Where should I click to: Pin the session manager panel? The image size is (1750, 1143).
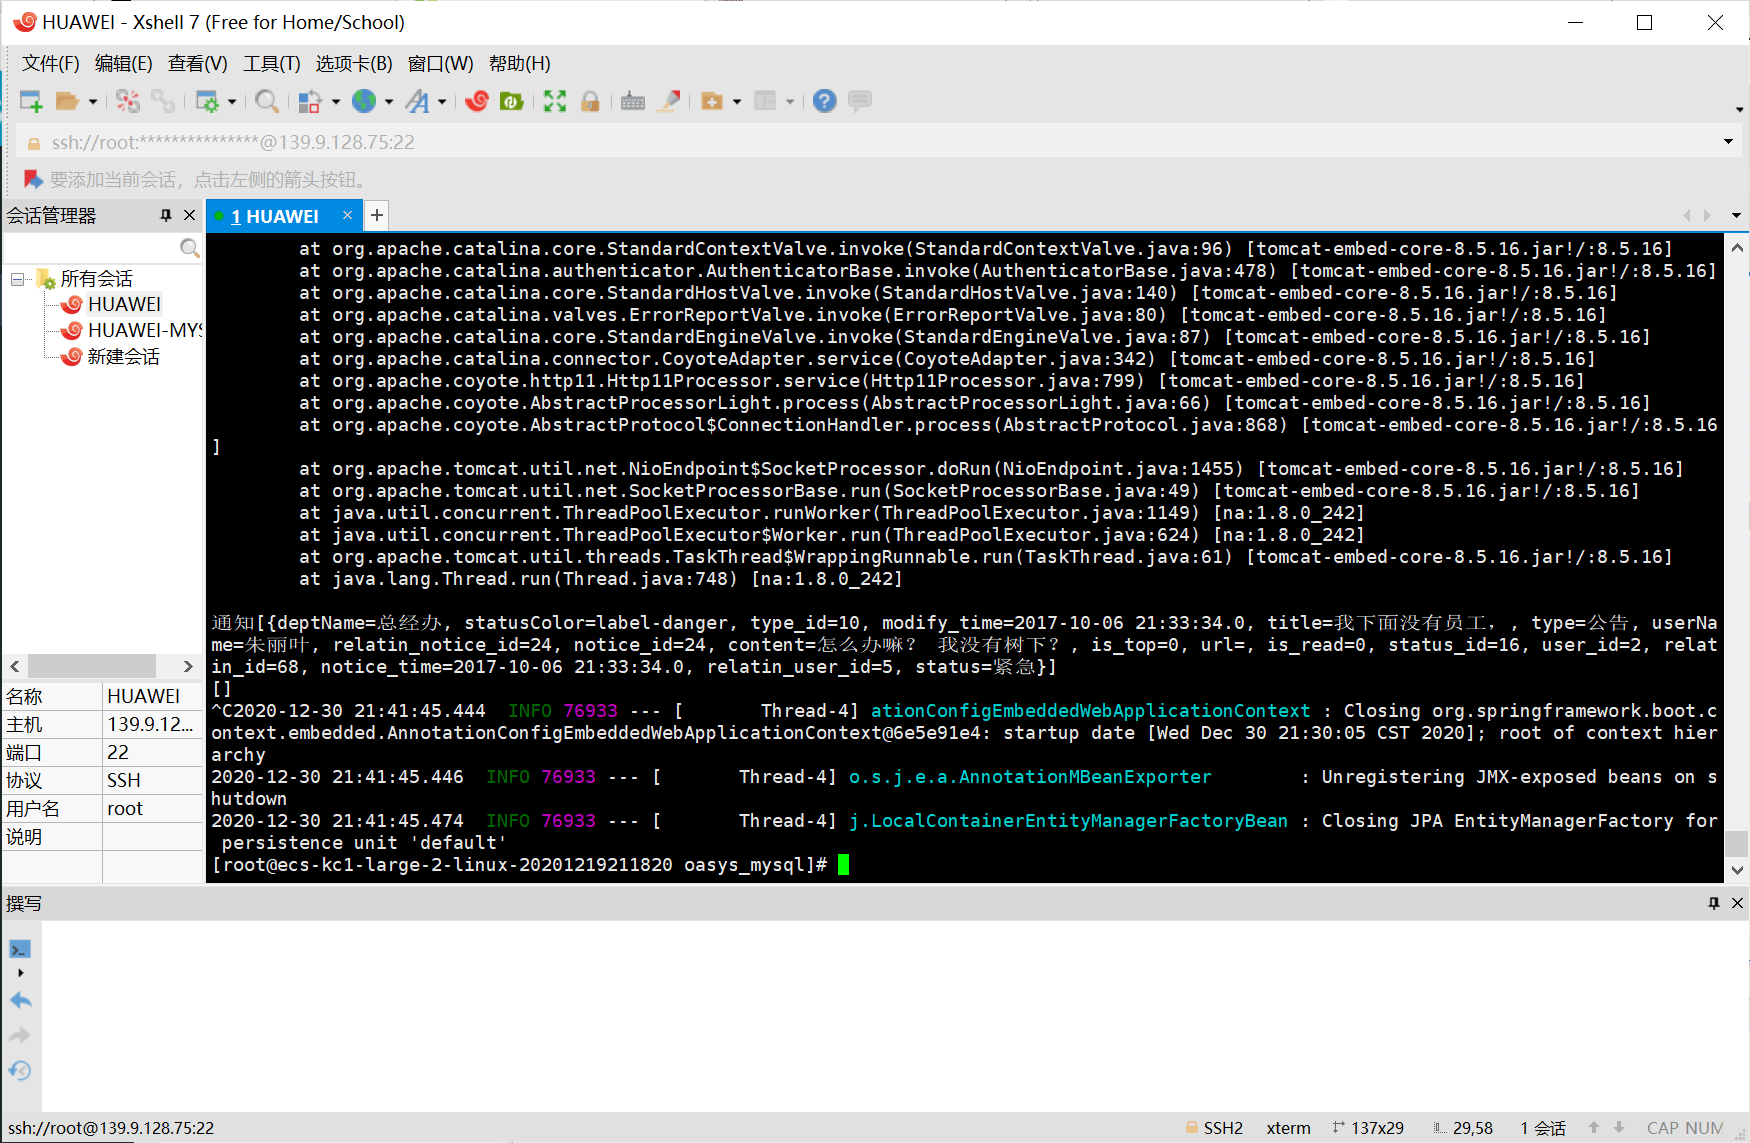[x=166, y=215]
